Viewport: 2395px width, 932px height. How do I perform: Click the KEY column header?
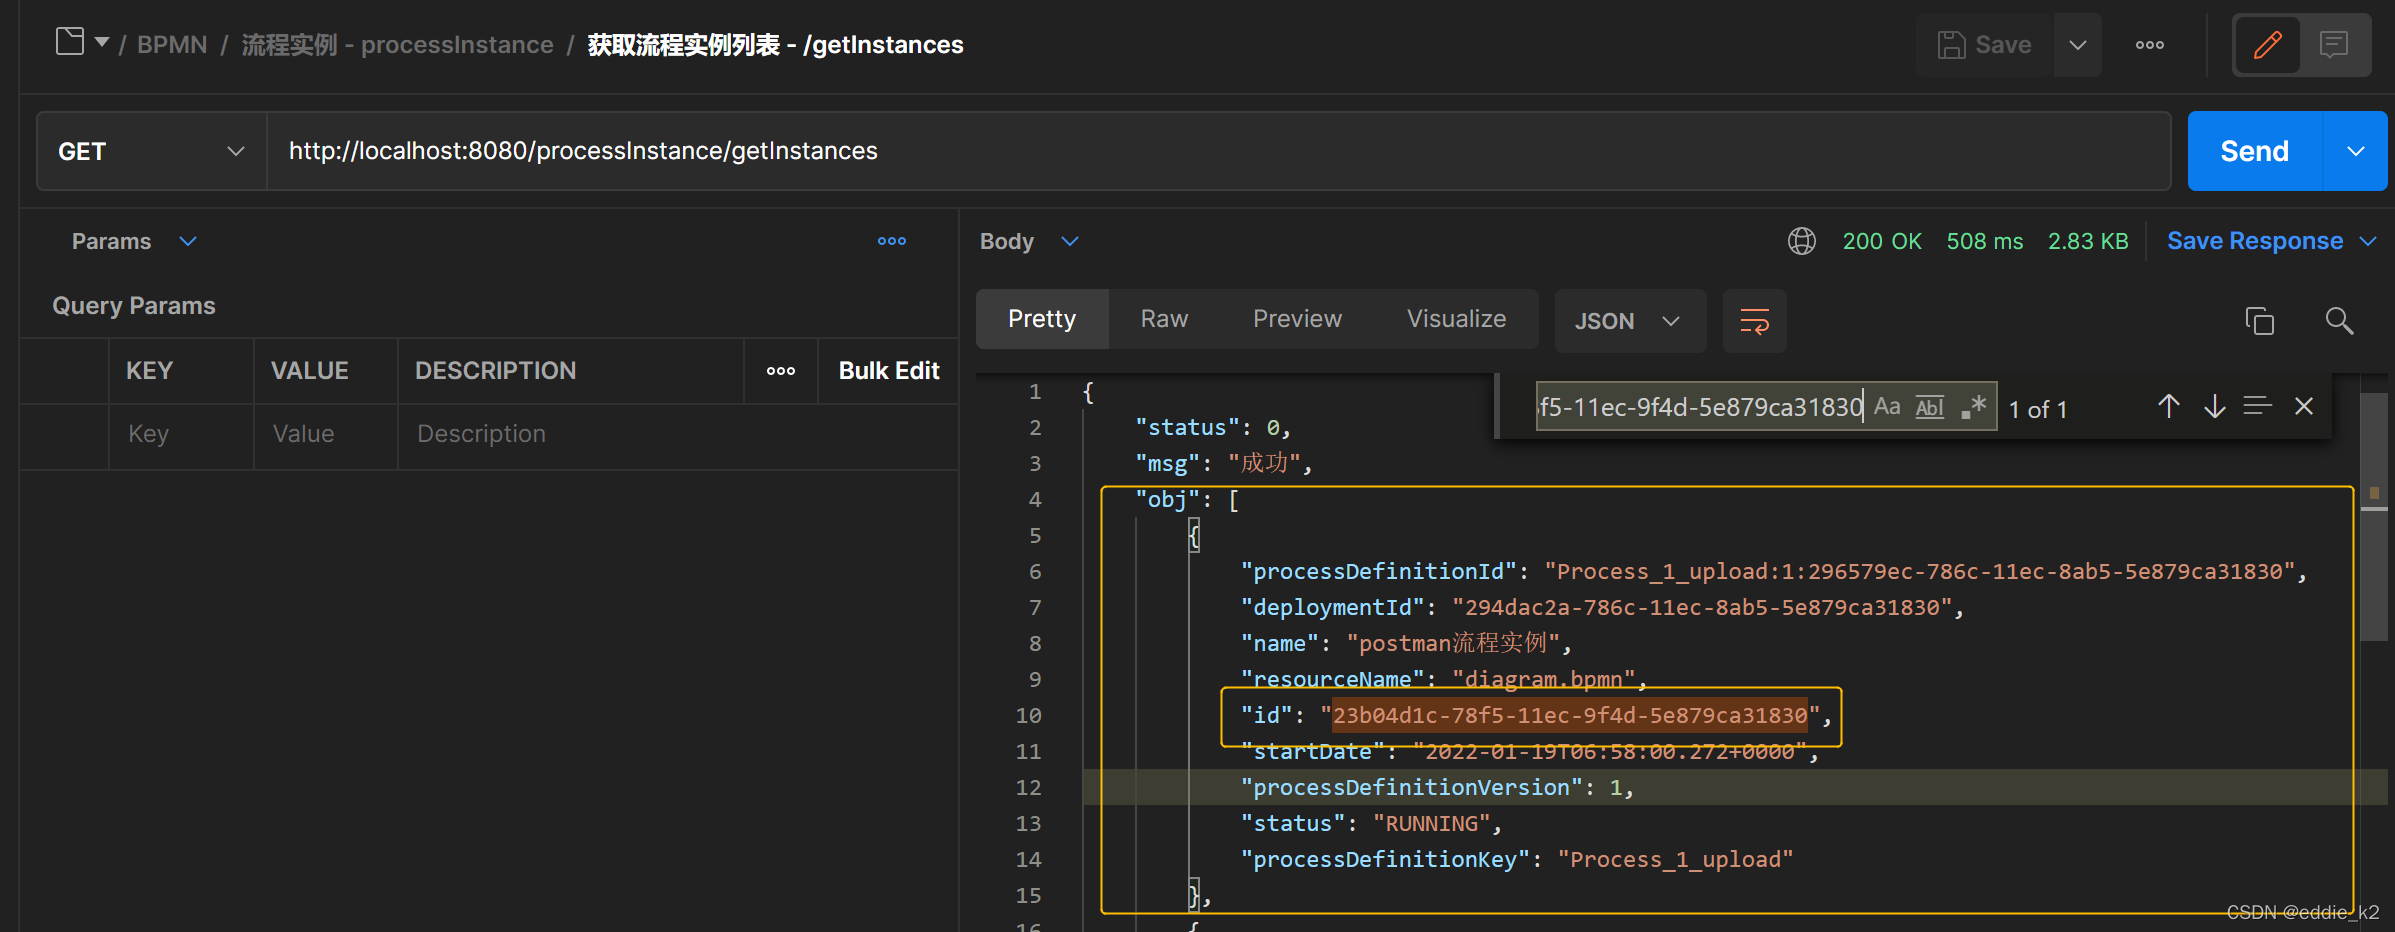tap(149, 371)
